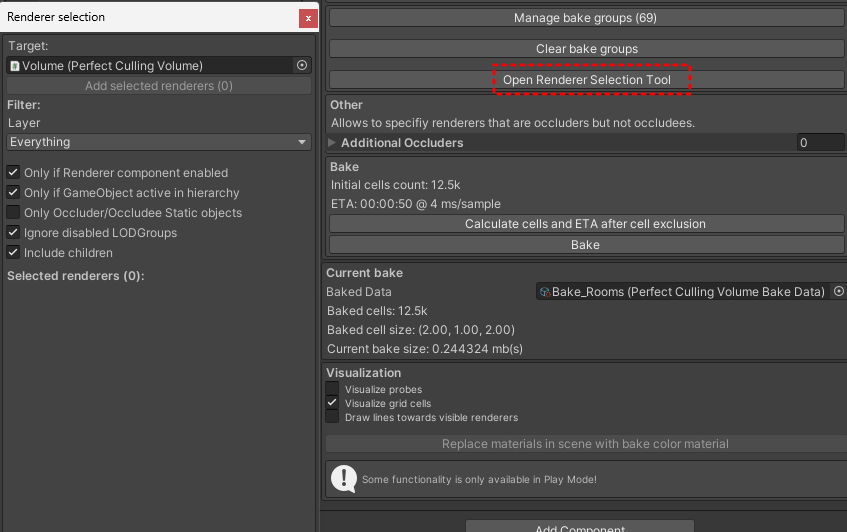
Task: Click the Current bake section header
Action: pyautogui.click(x=365, y=273)
